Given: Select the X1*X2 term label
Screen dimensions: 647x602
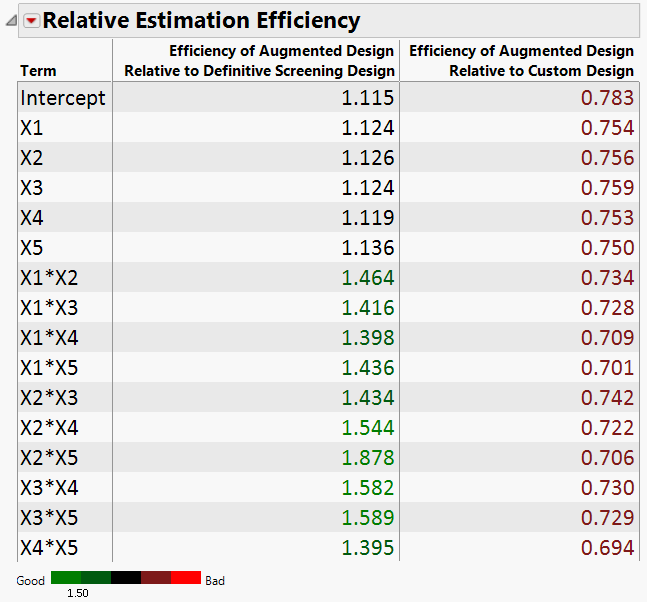Looking at the screenshot, I should point(48,278).
